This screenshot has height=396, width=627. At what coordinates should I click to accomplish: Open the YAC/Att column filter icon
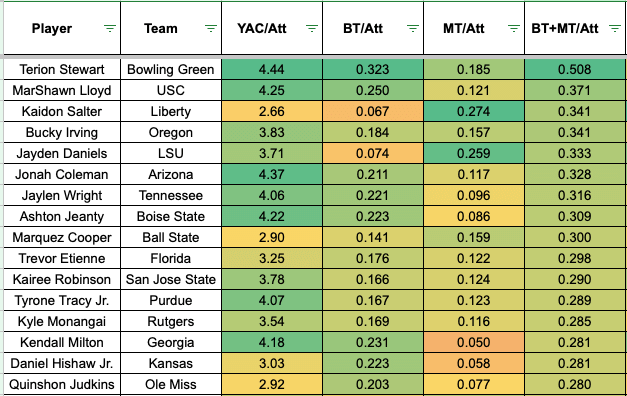pos(312,28)
